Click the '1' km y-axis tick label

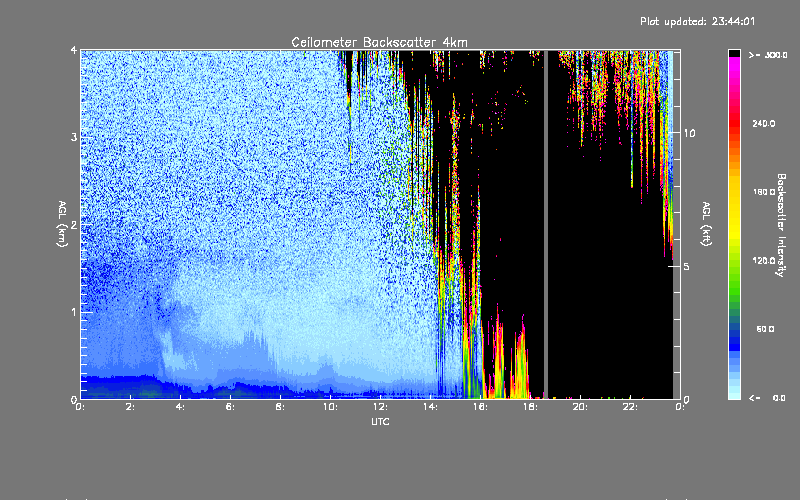click(74, 312)
